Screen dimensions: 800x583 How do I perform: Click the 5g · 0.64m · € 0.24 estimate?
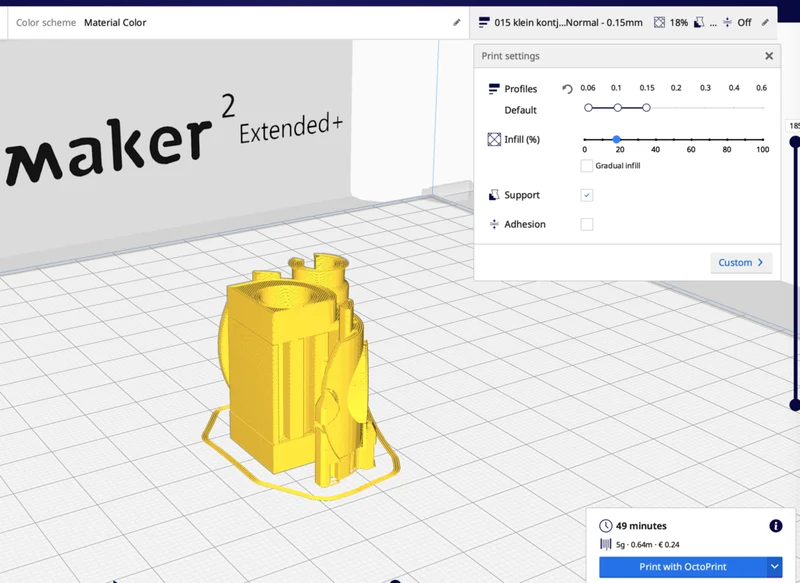point(647,545)
